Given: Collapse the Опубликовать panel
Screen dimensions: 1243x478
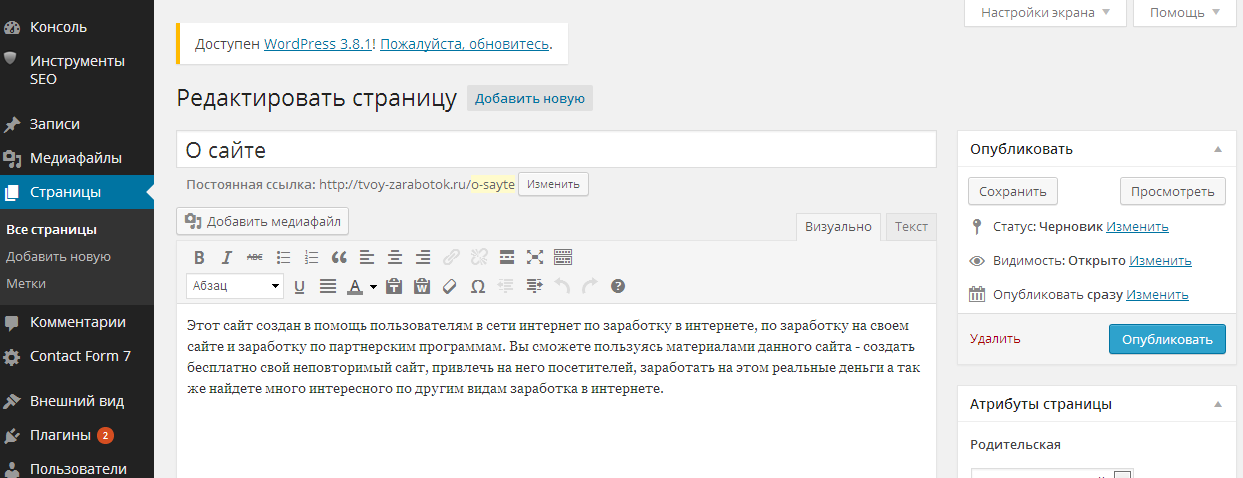Looking at the screenshot, I should (x=1217, y=149).
